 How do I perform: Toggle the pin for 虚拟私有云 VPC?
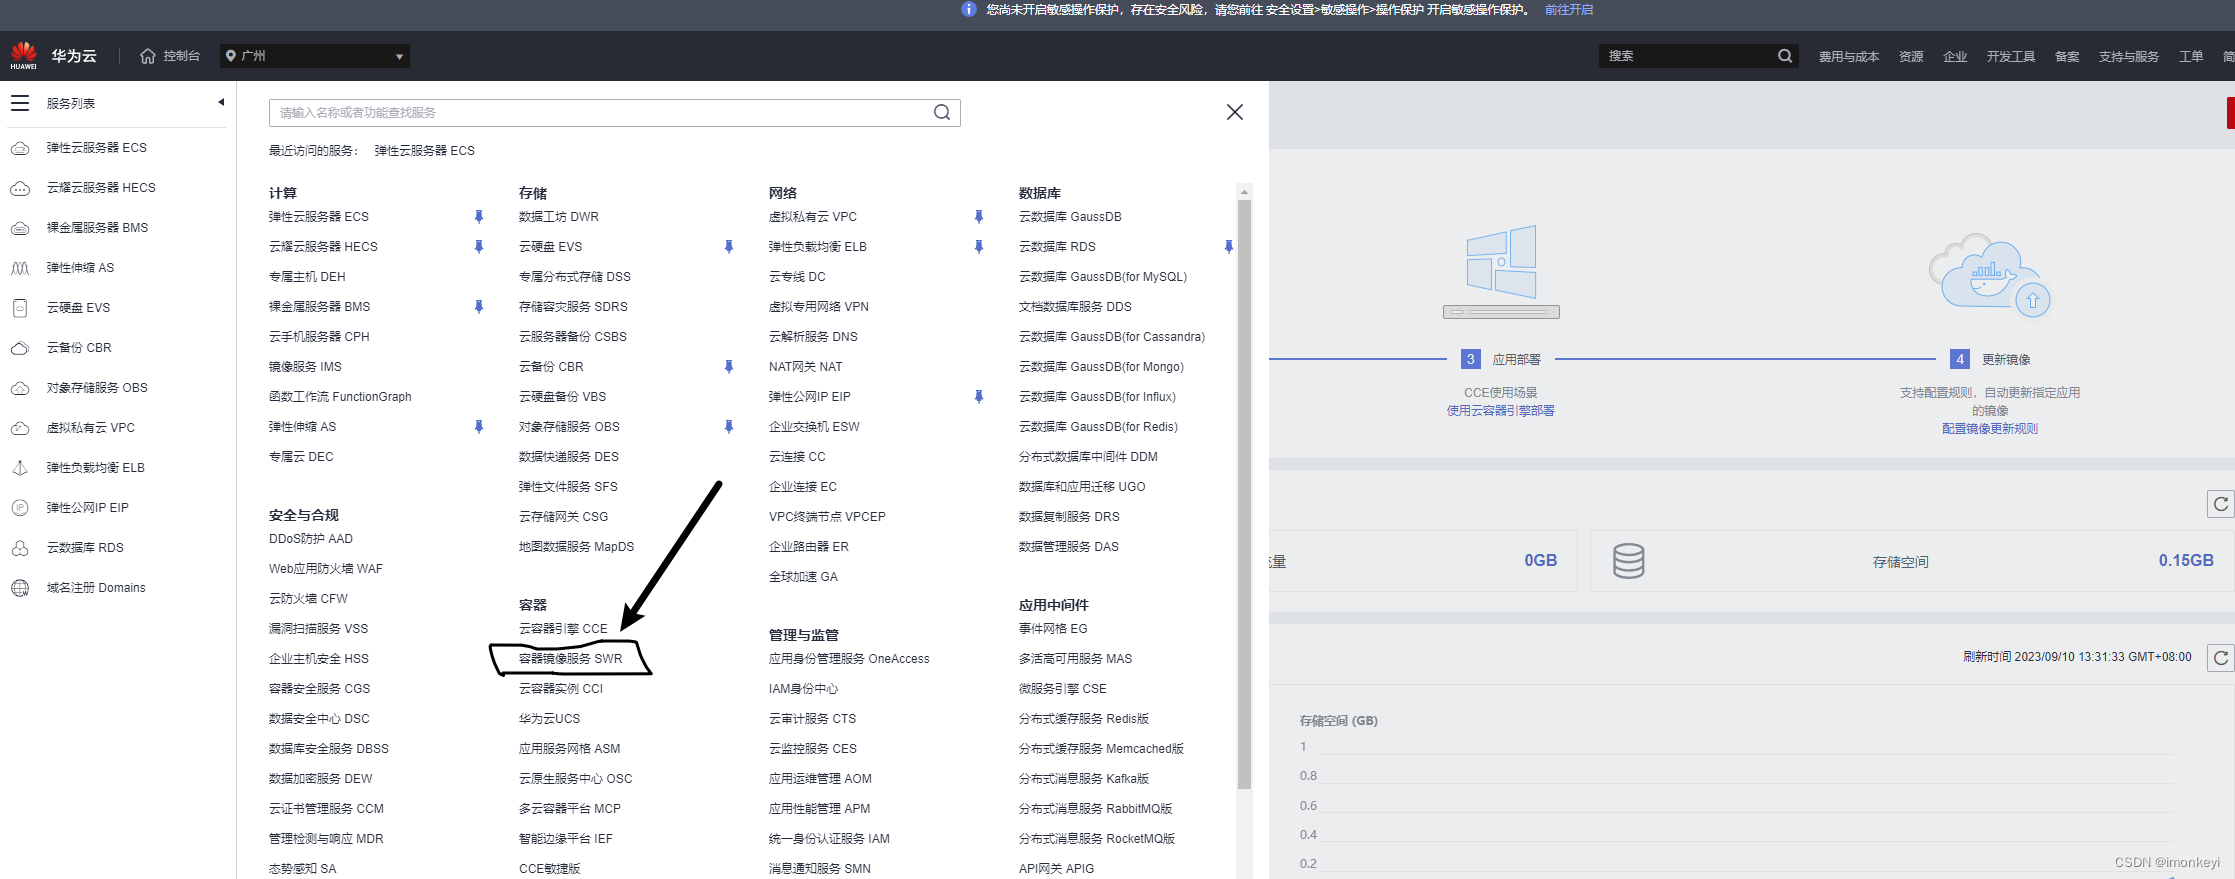pos(979,217)
